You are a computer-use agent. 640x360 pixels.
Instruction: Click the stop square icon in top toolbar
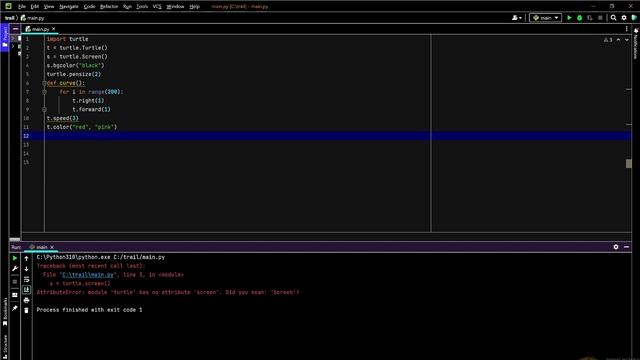[x=600, y=18]
